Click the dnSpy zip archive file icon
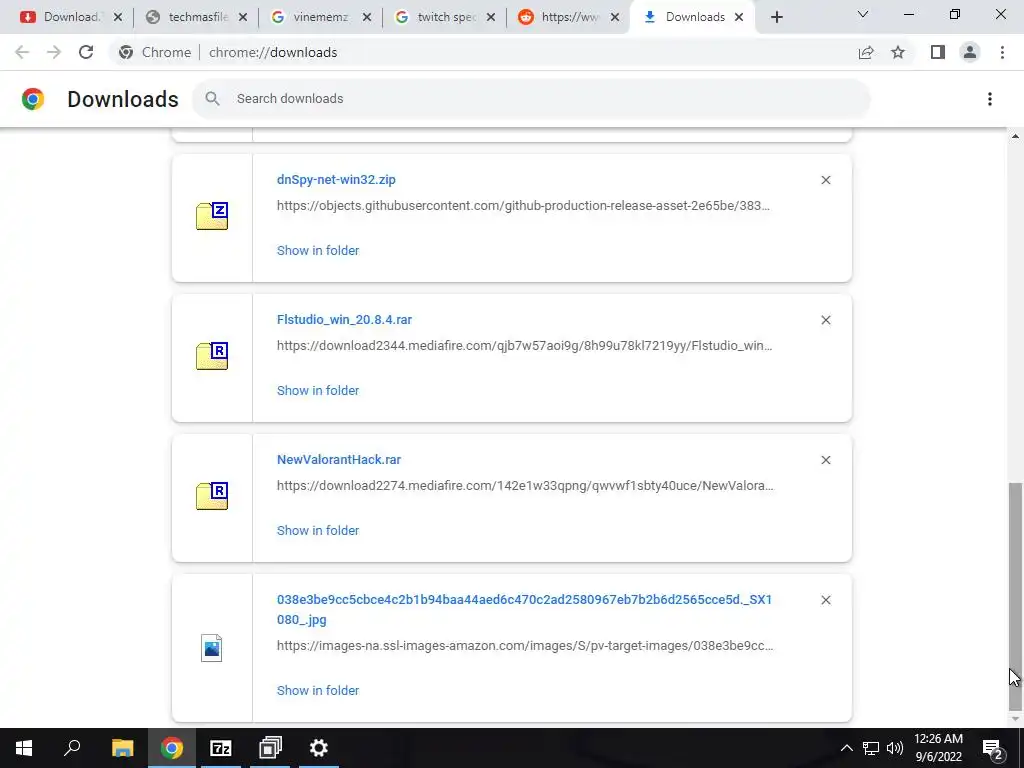 coord(212,216)
